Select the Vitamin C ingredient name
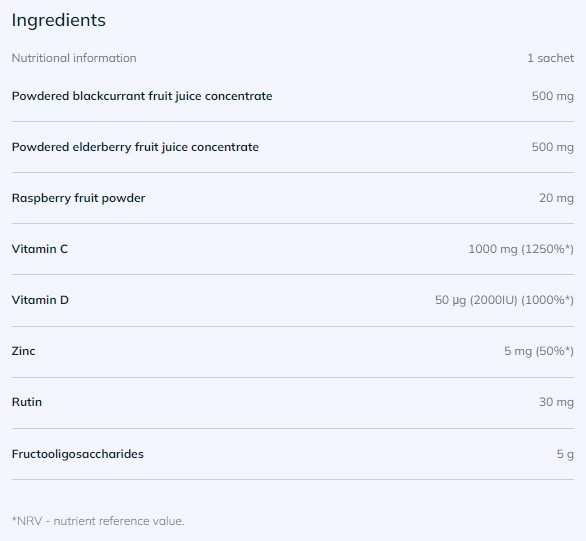 click(x=40, y=249)
